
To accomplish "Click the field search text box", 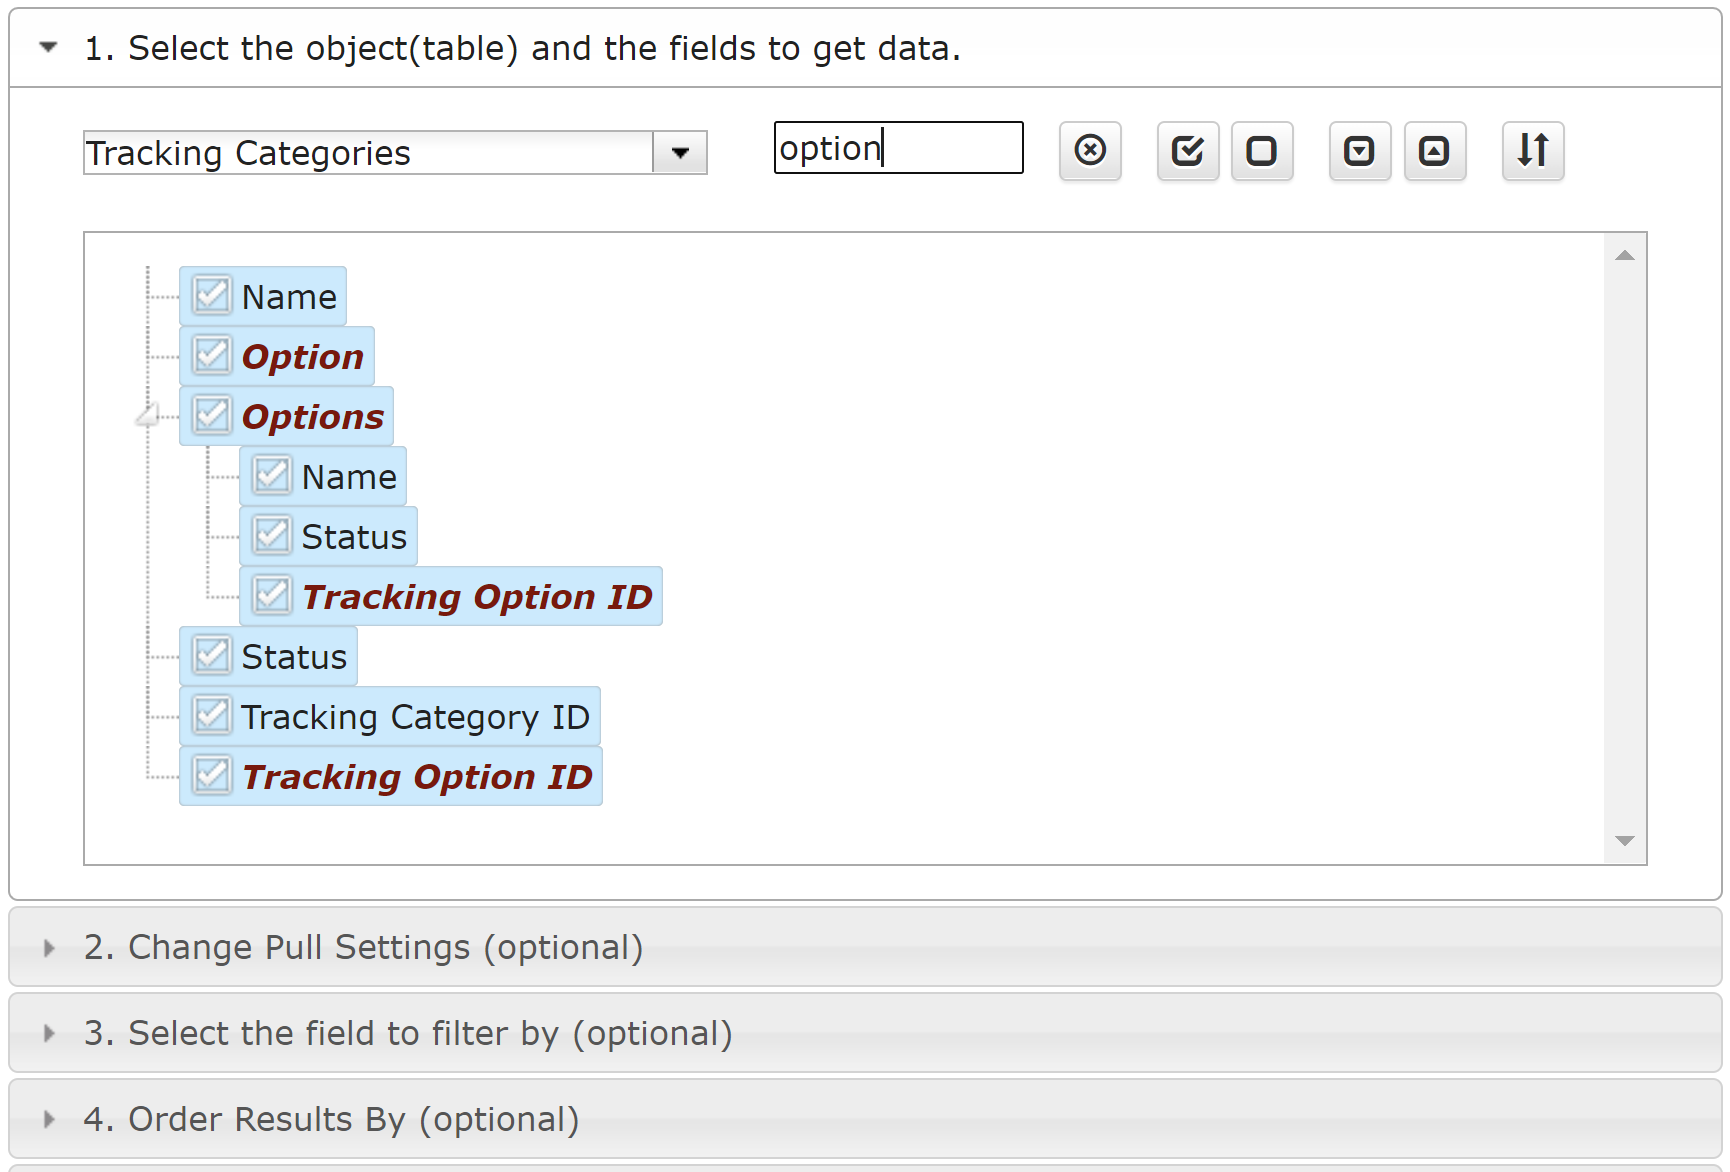I will (898, 148).
